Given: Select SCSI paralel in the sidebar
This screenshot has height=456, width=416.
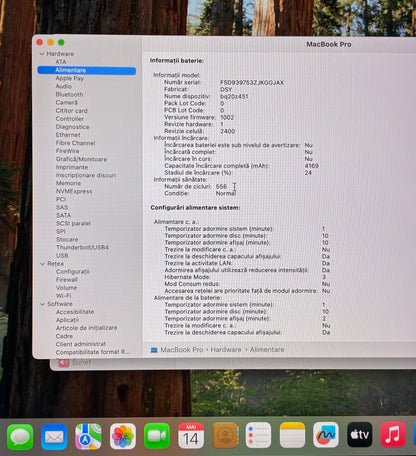Looking at the screenshot, I should pyautogui.click(x=73, y=223).
